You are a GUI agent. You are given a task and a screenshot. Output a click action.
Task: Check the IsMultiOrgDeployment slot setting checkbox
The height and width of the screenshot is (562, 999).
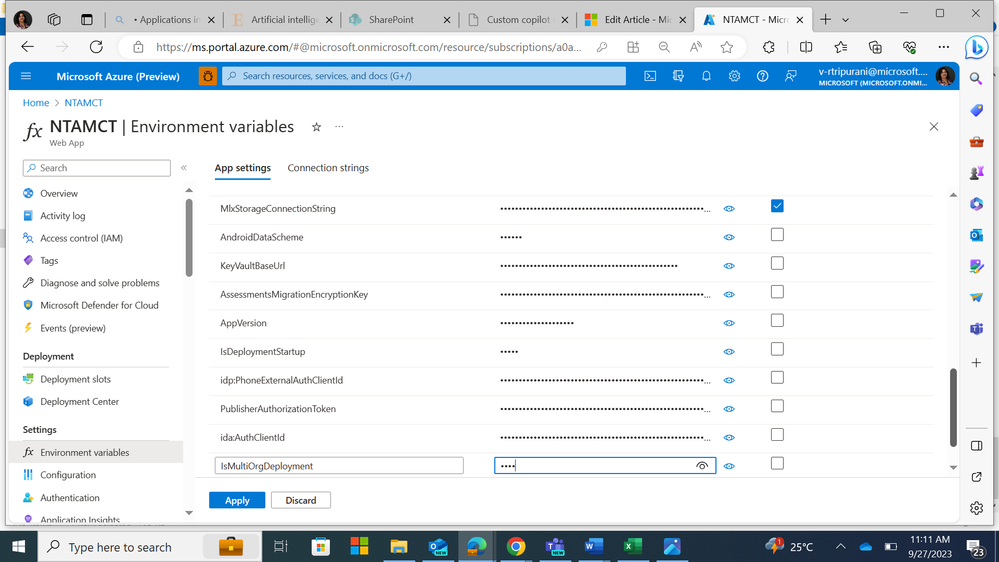(777, 463)
